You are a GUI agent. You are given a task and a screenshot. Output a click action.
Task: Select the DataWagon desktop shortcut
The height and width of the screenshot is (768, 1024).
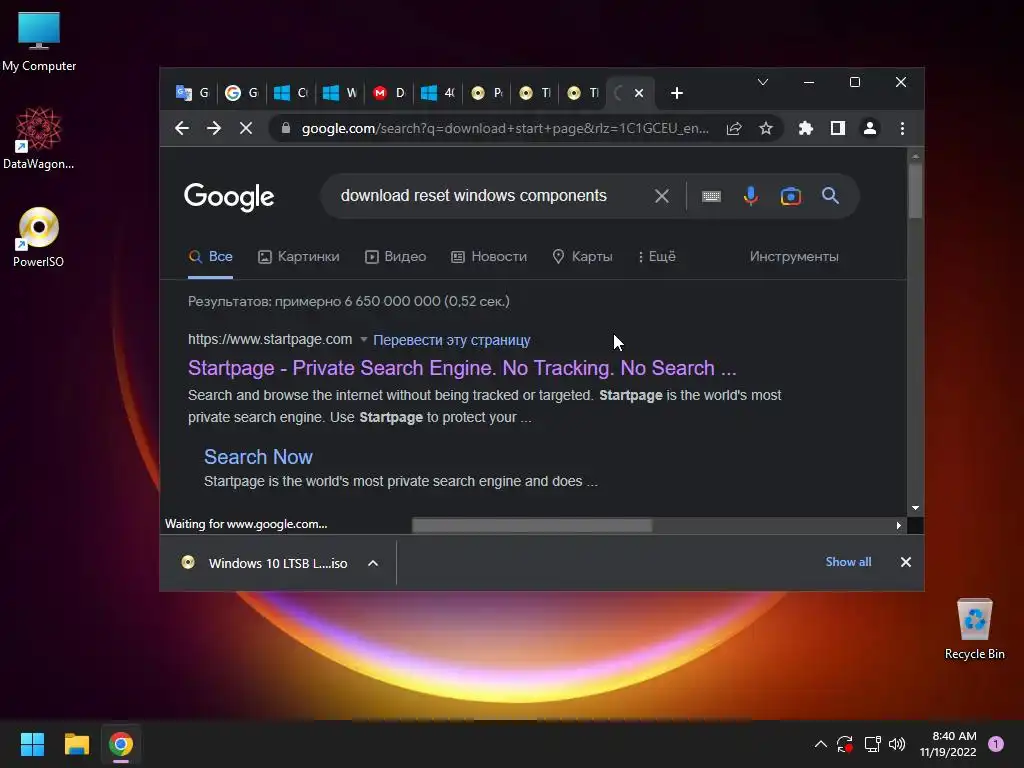[x=39, y=138]
